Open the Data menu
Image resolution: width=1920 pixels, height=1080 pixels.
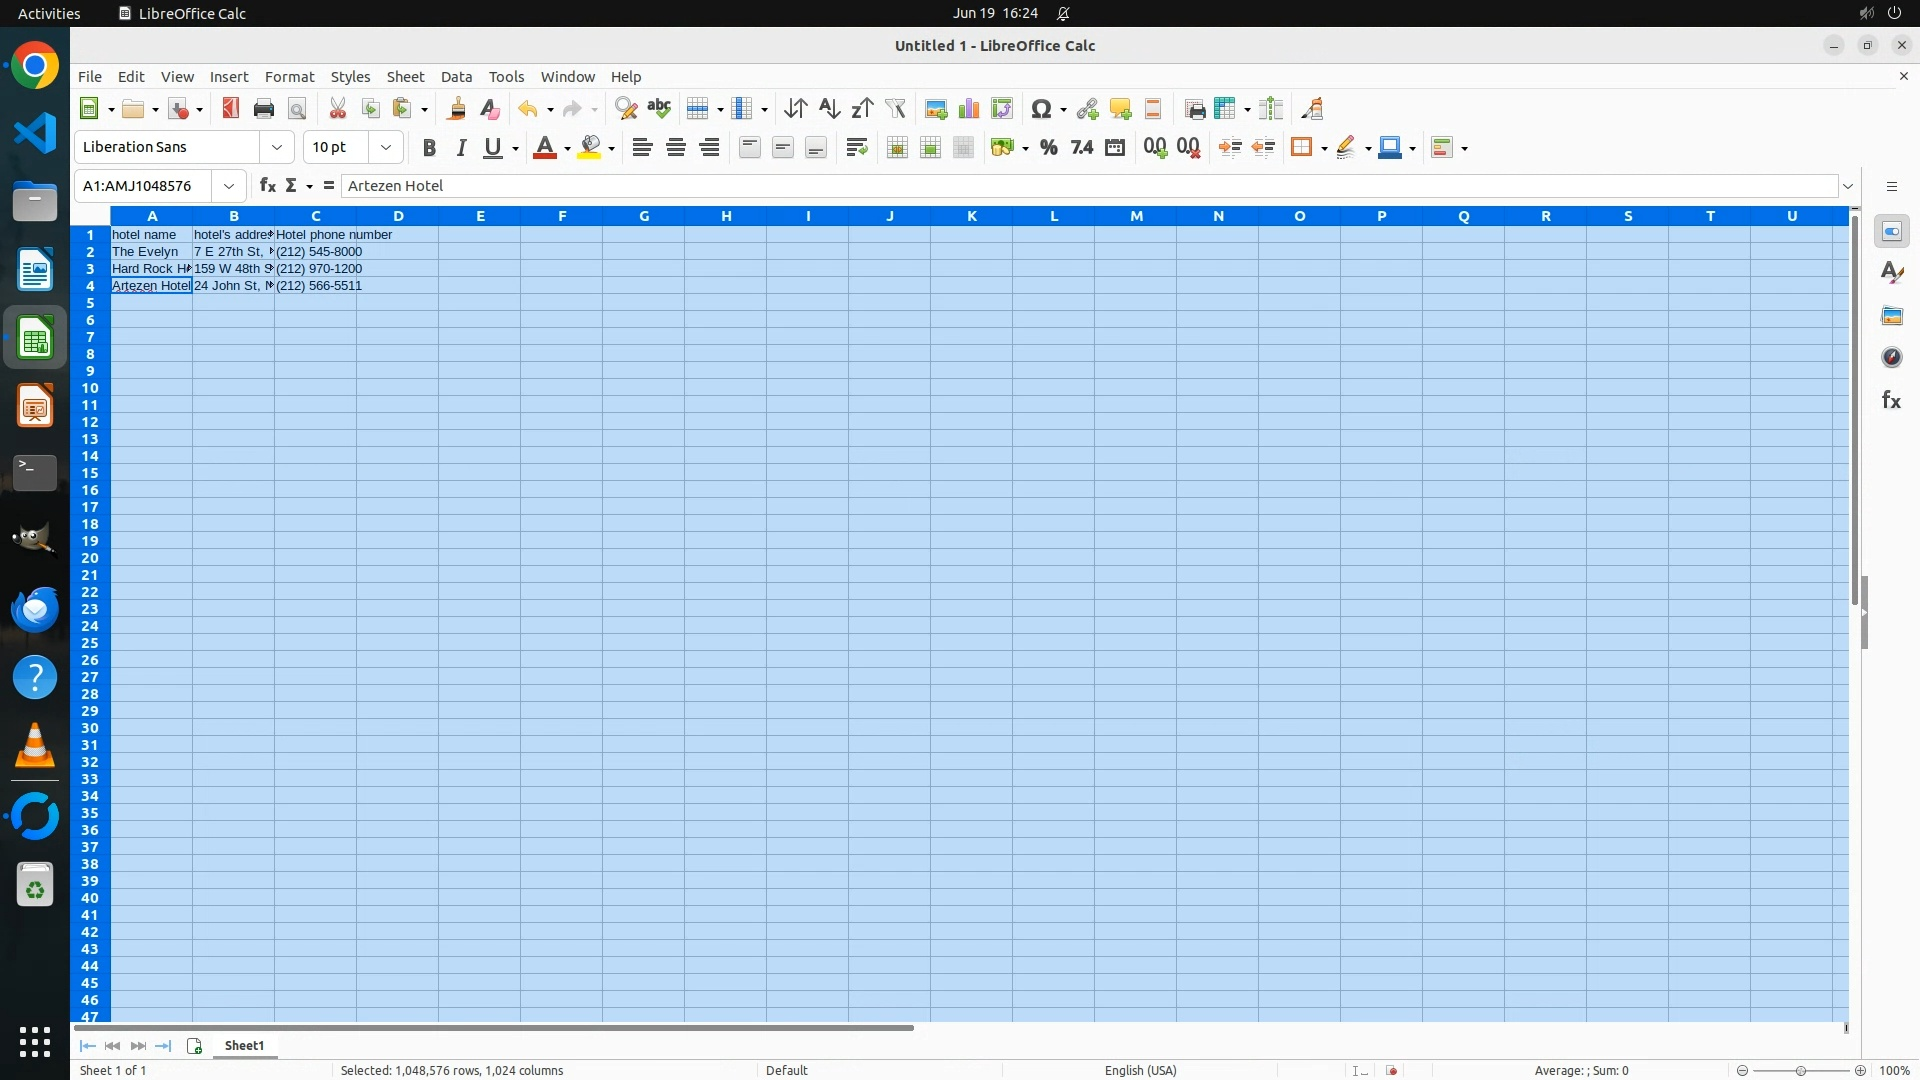click(456, 77)
